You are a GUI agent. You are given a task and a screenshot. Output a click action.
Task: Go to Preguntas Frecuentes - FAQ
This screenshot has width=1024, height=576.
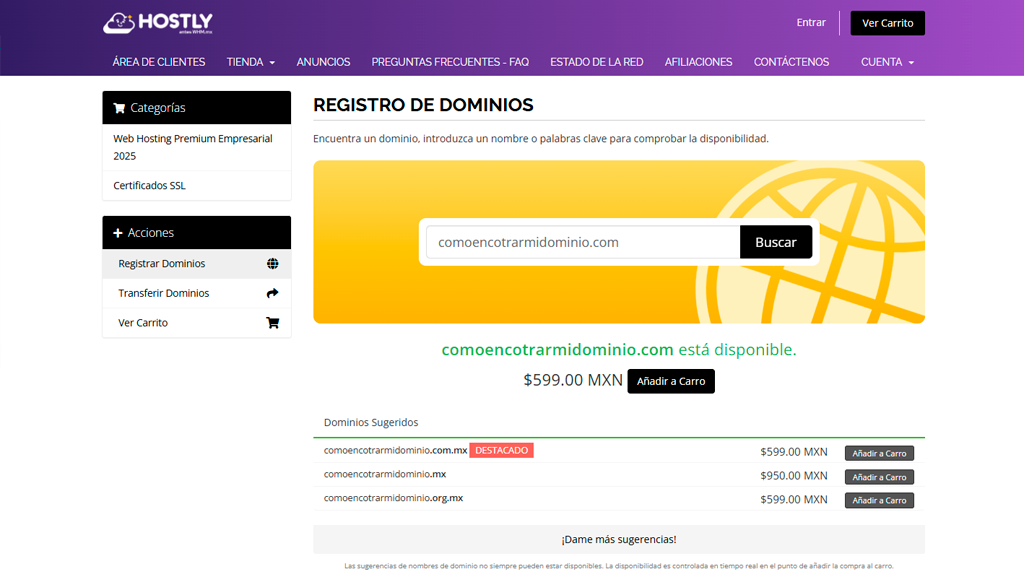(x=450, y=62)
